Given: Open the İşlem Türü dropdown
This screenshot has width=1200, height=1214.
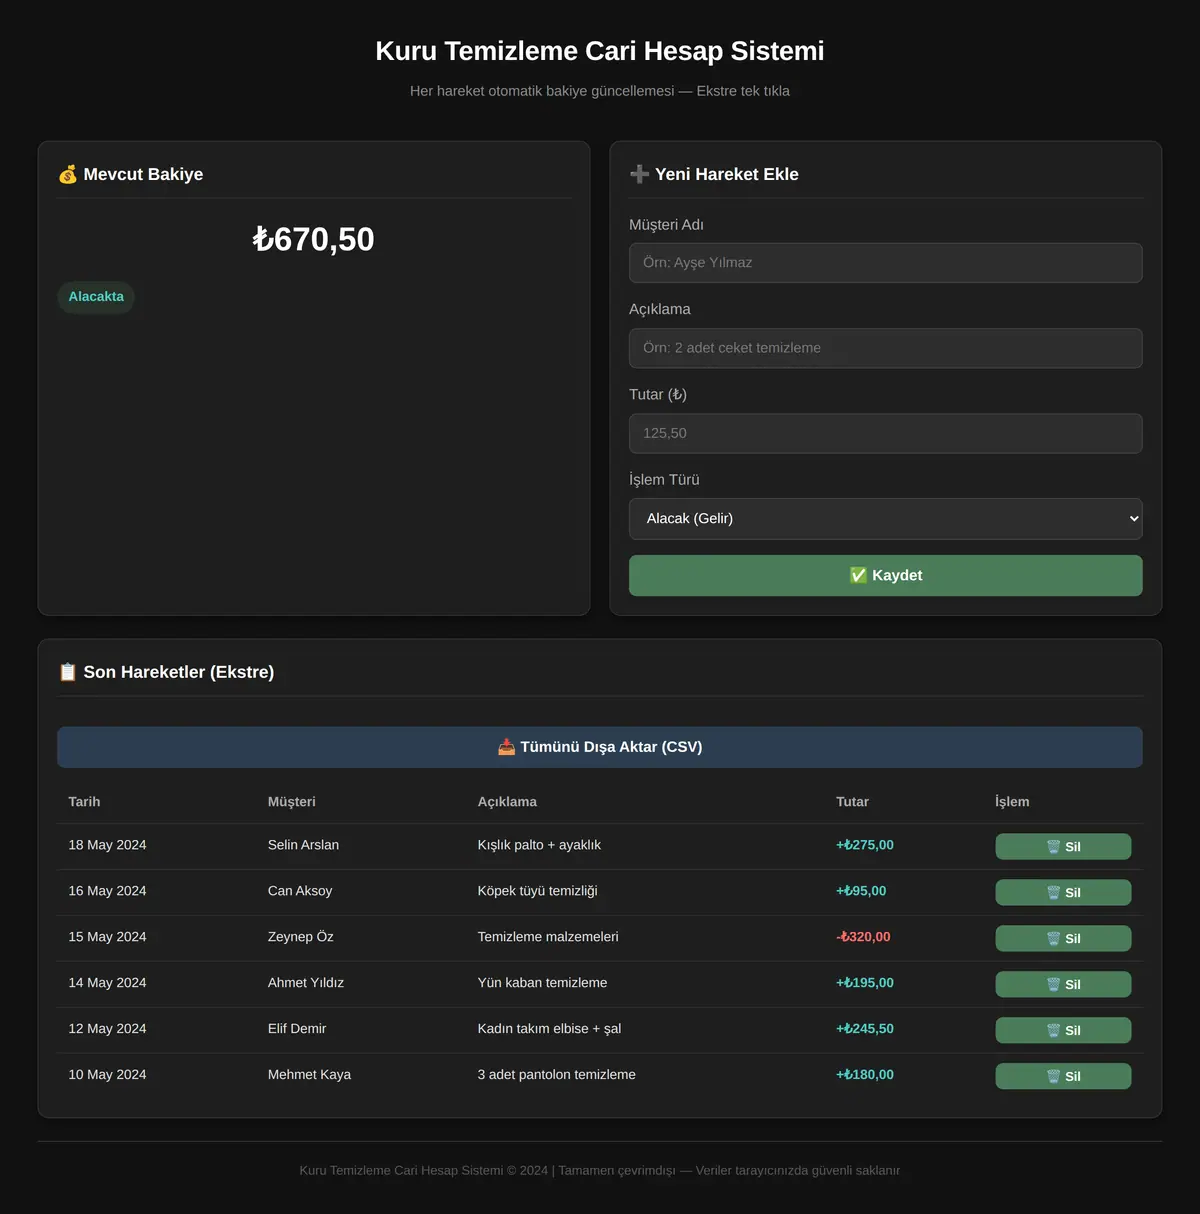Looking at the screenshot, I should 886,519.
